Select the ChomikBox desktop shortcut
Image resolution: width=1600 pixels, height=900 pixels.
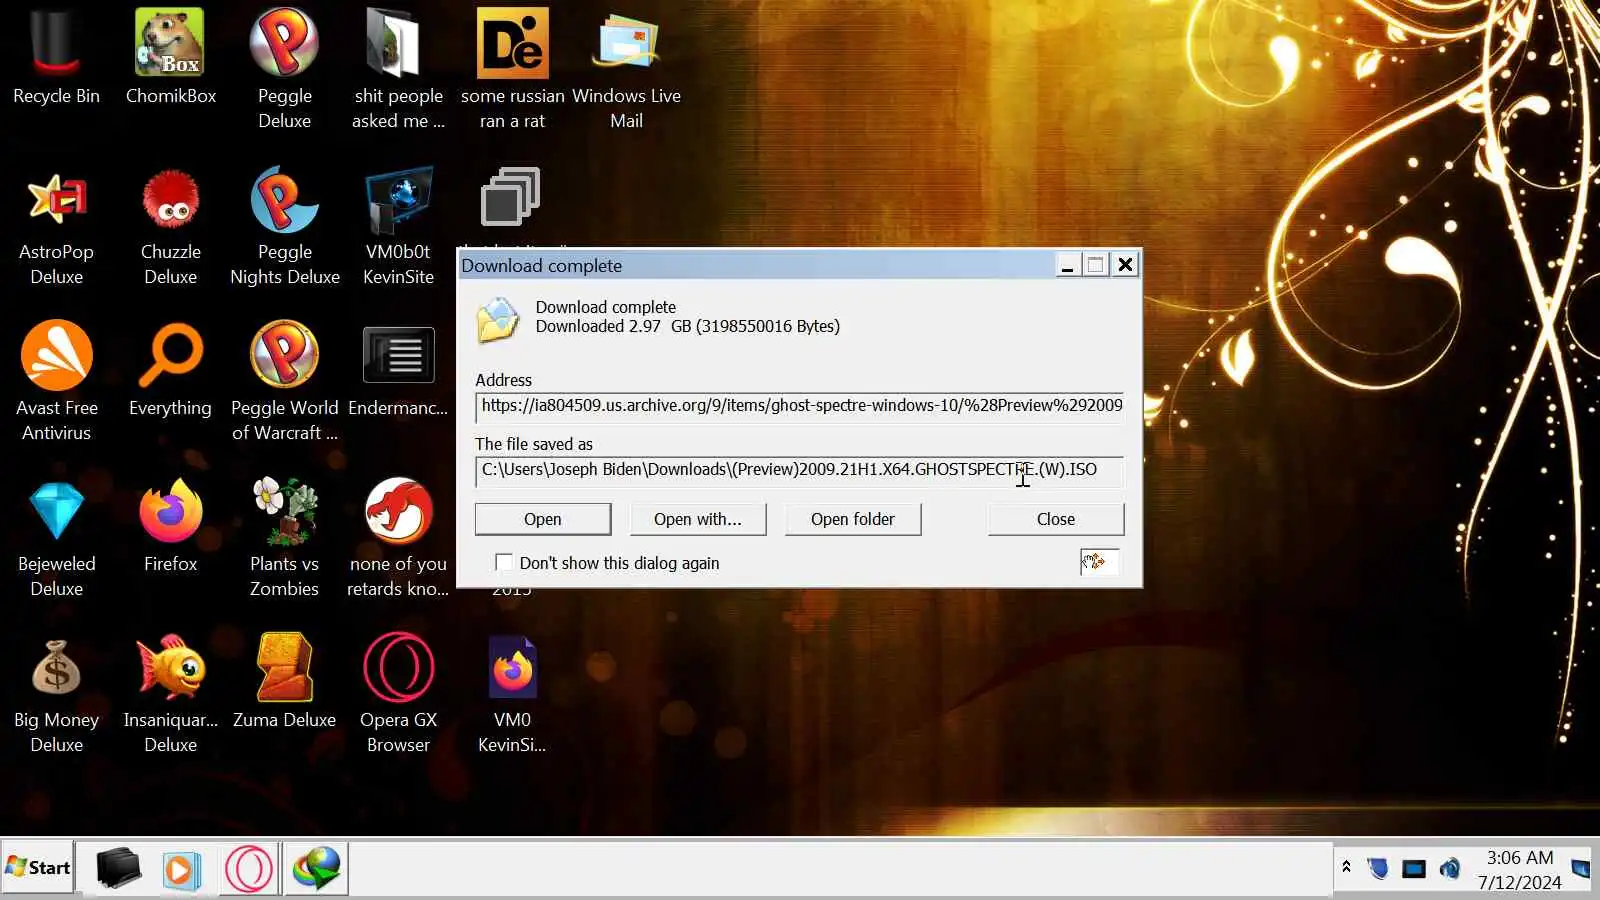(x=170, y=56)
